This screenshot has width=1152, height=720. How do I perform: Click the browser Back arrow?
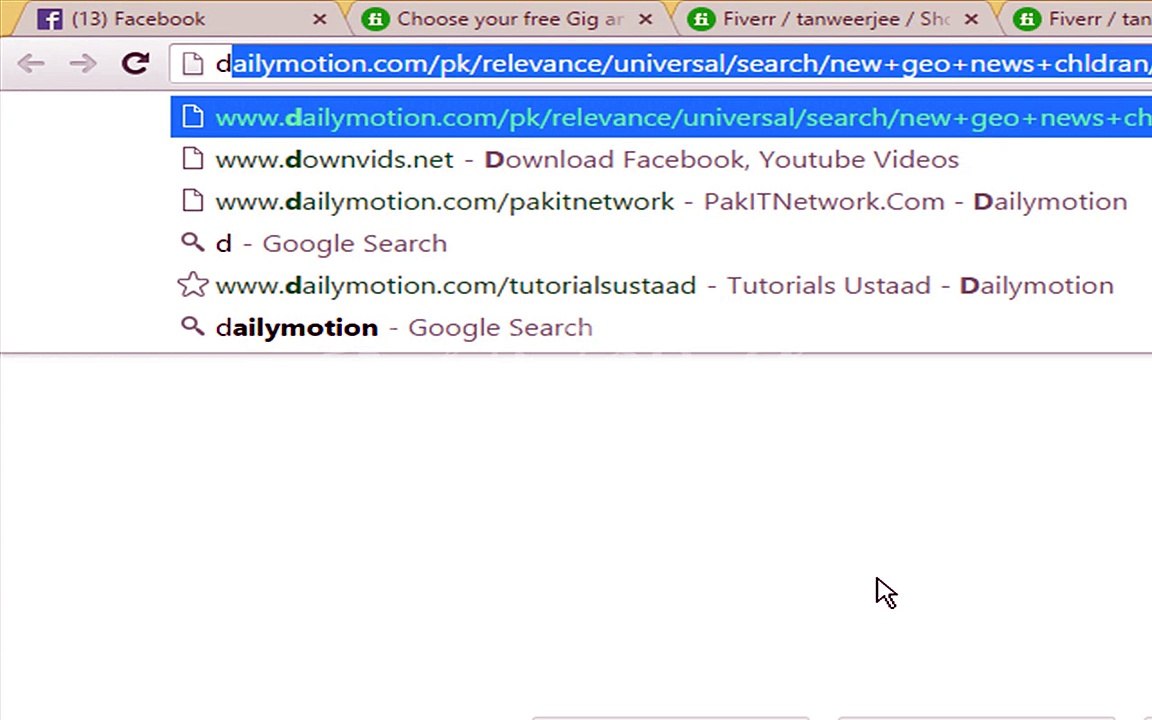[x=31, y=64]
